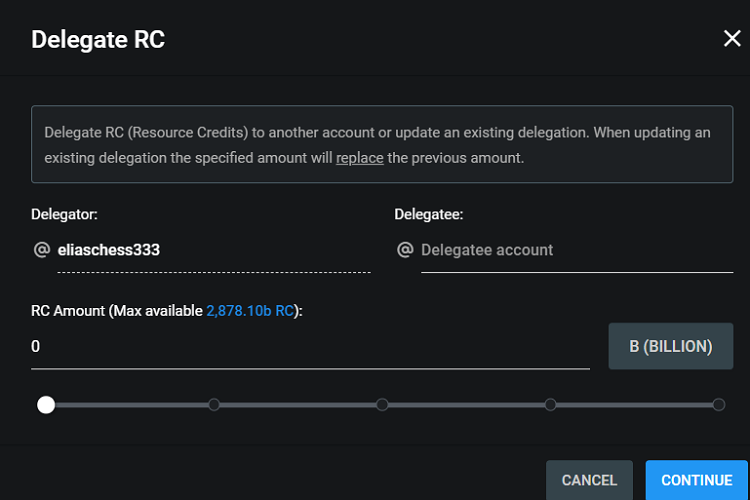Viewport: 750px width, 500px height.
Task: Set the RC slider to the 75% mark
Action: click(x=551, y=405)
